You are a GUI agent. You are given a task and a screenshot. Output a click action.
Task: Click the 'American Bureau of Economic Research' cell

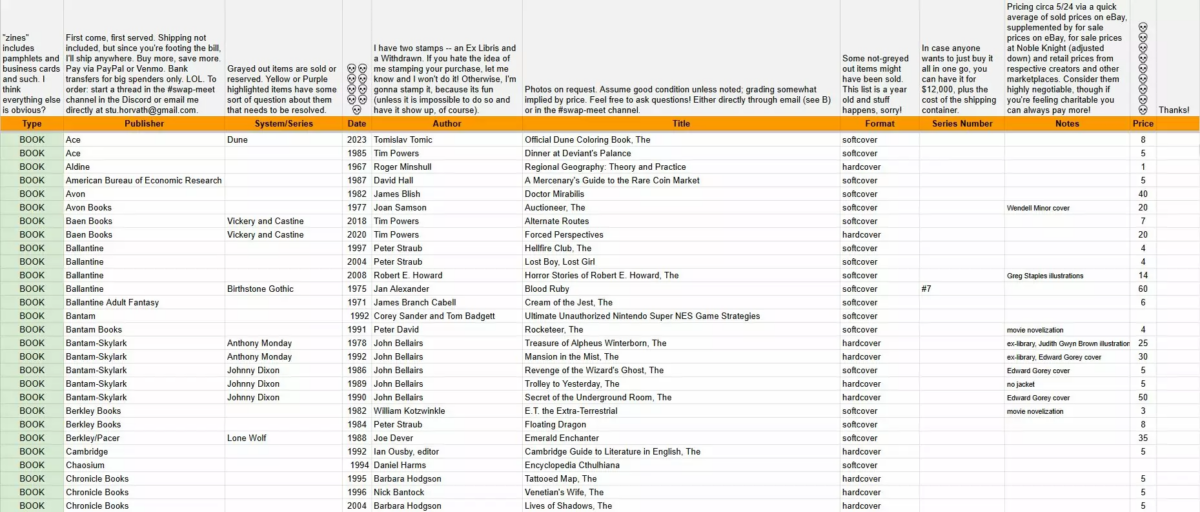[x=143, y=181]
